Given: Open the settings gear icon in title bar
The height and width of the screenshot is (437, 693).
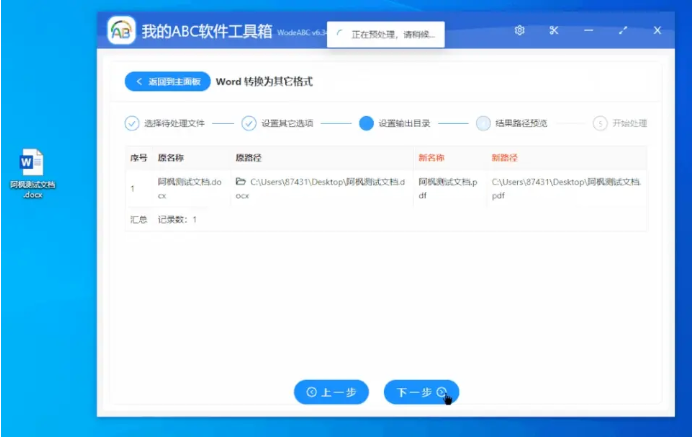Looking at the screenshot, I should [x=520, y=30].
